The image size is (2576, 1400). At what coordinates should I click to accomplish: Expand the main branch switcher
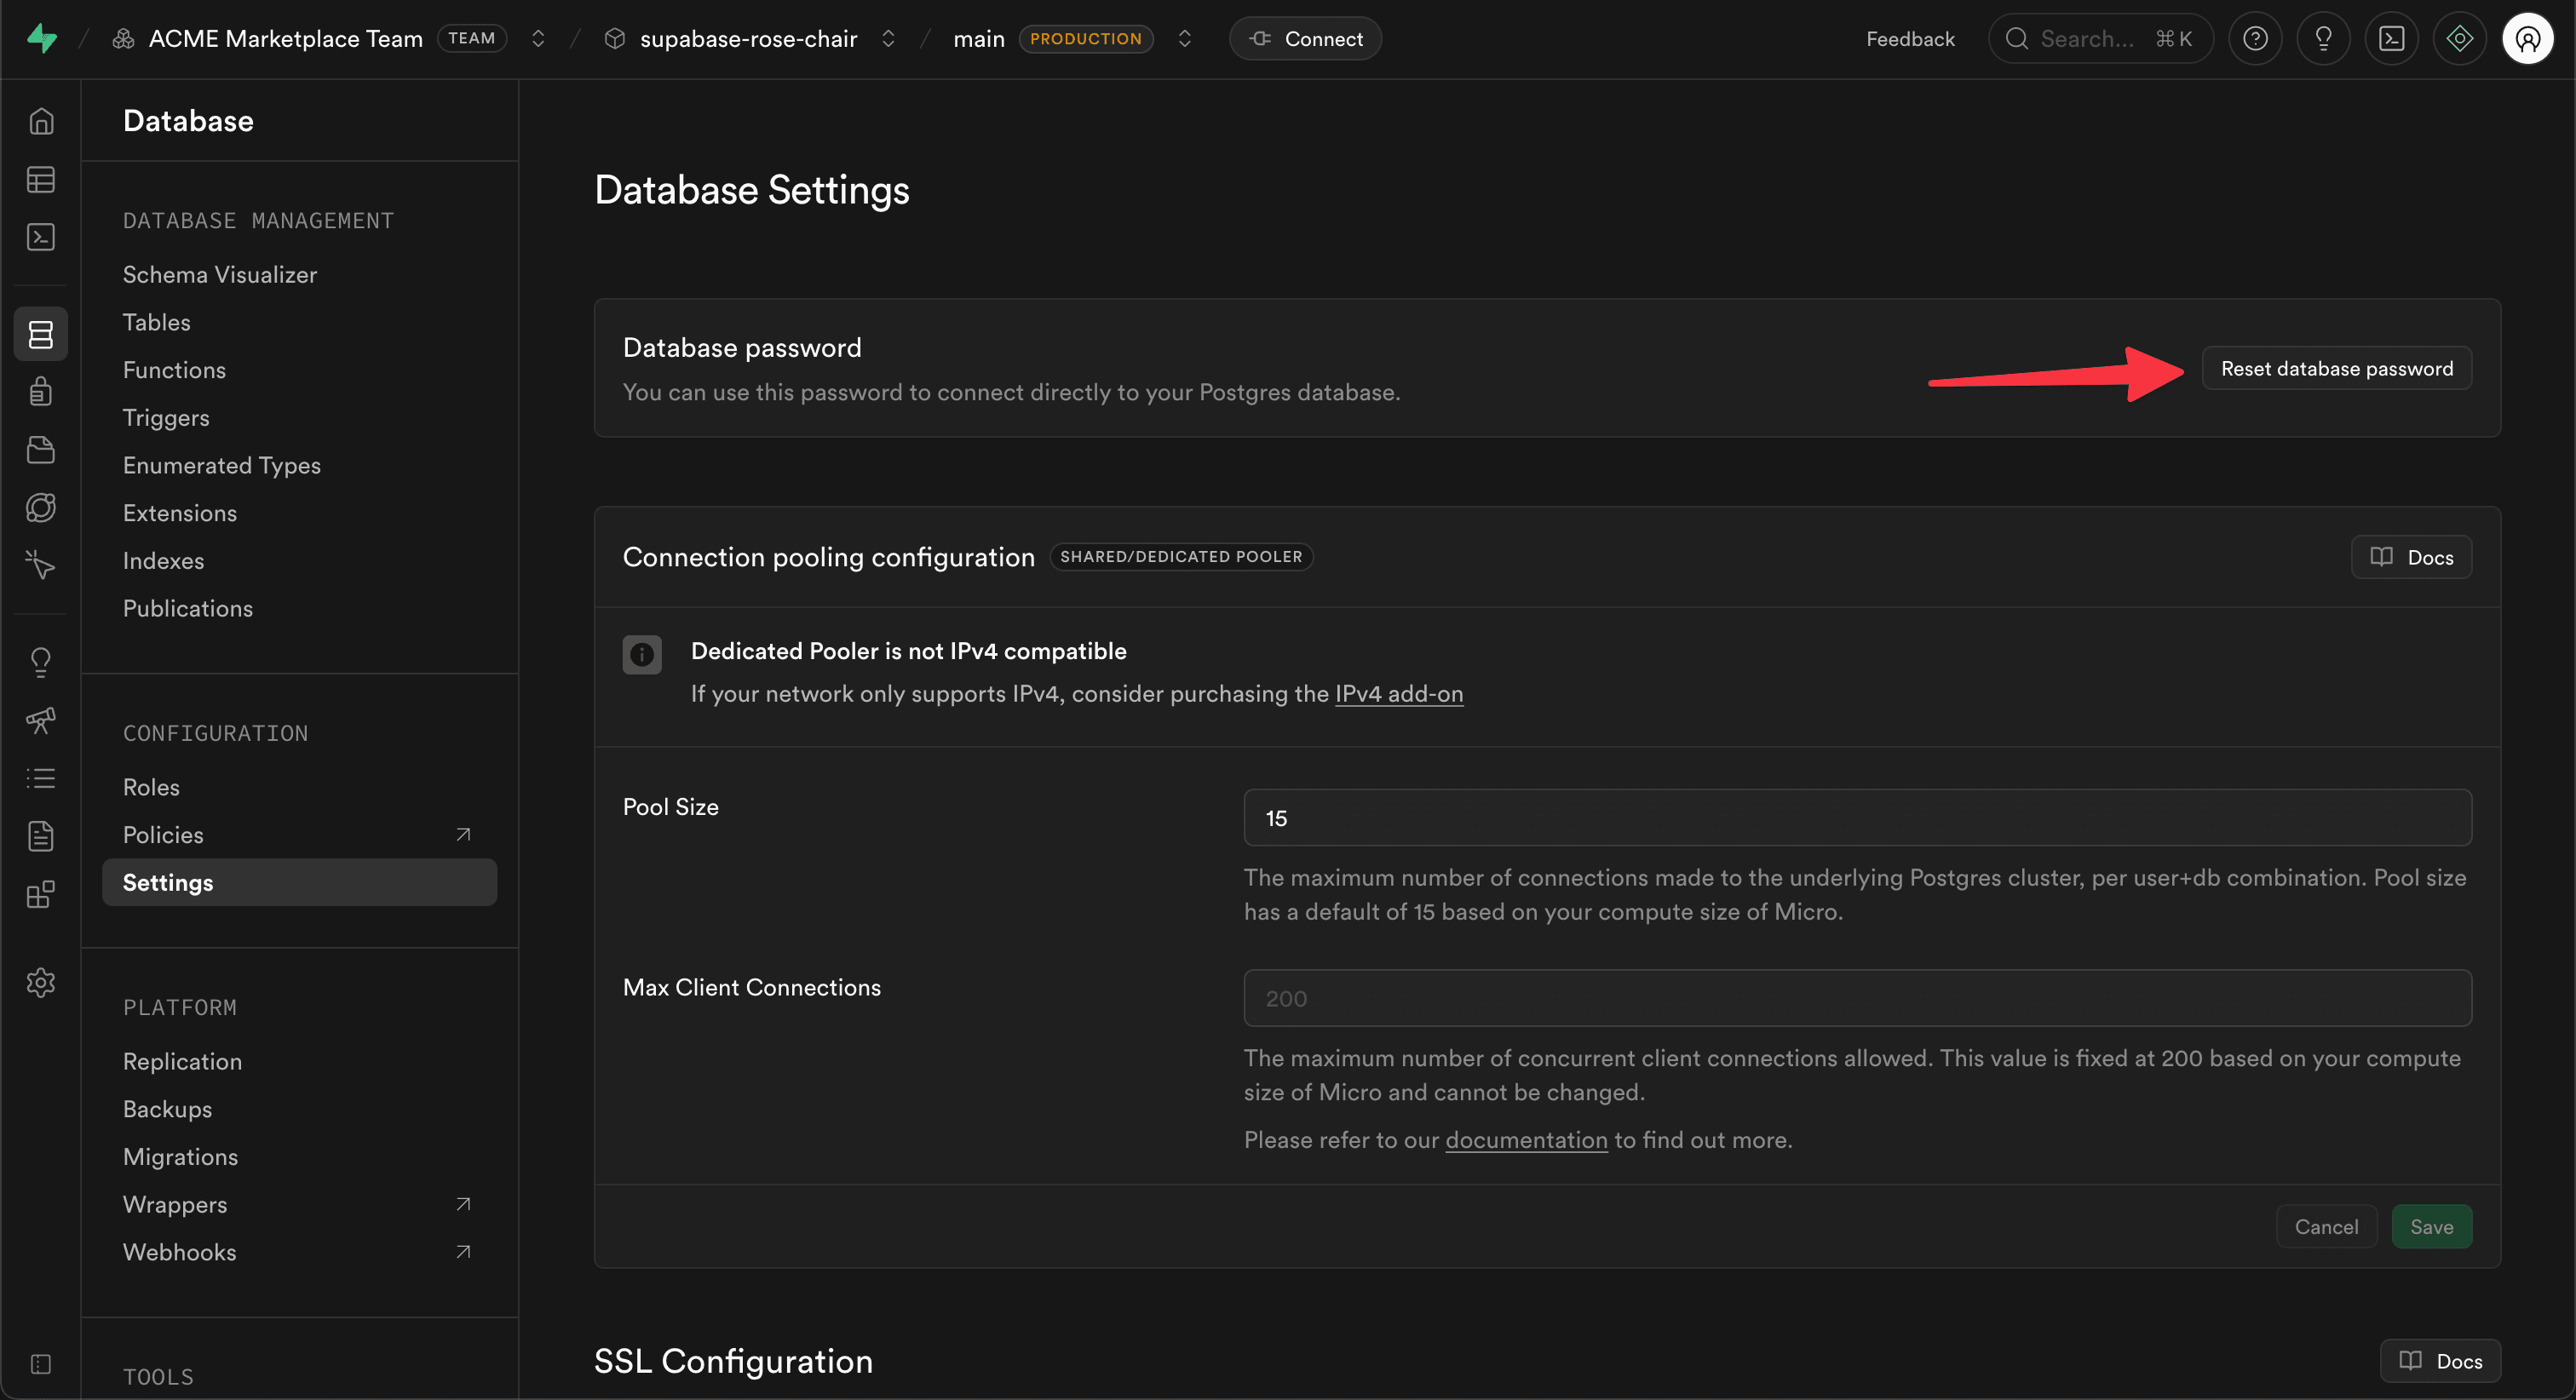(1185, 39)
